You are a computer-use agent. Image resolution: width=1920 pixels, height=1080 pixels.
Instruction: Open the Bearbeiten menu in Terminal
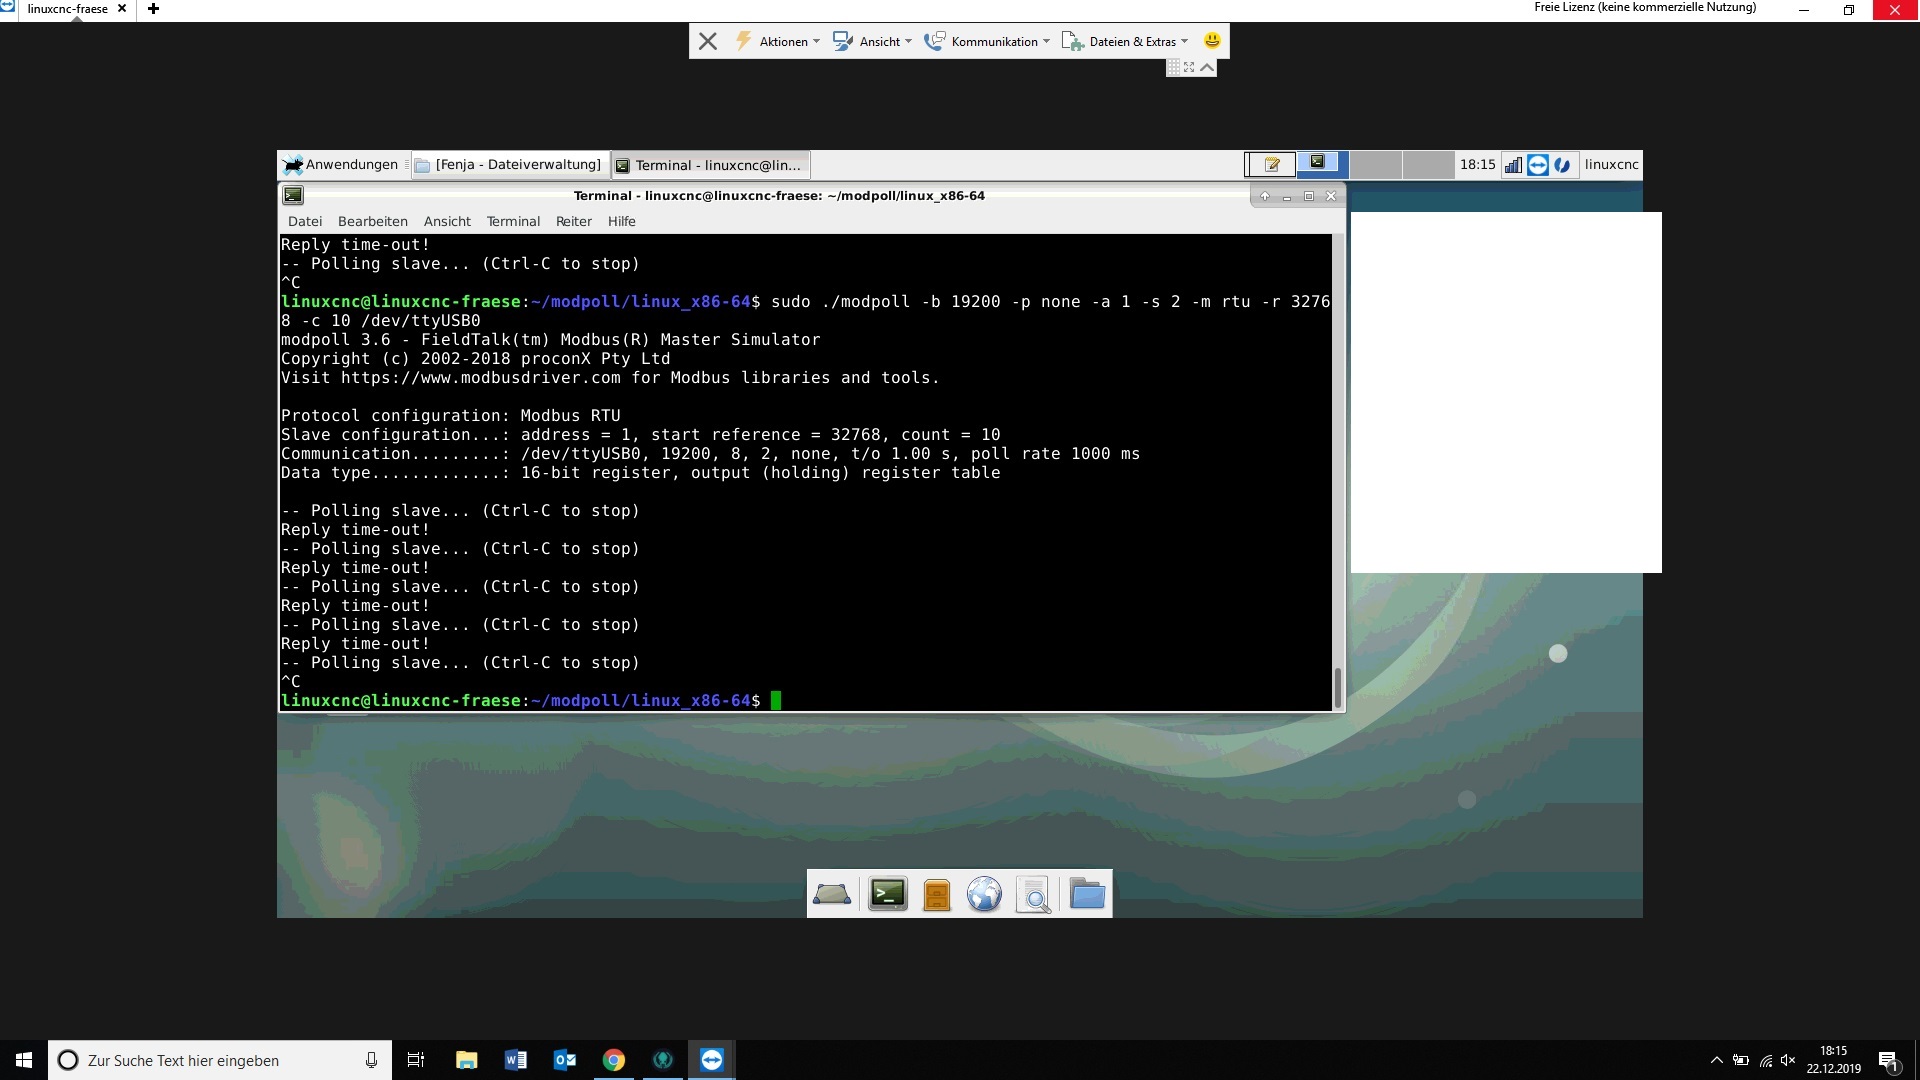tap(372, 222)
